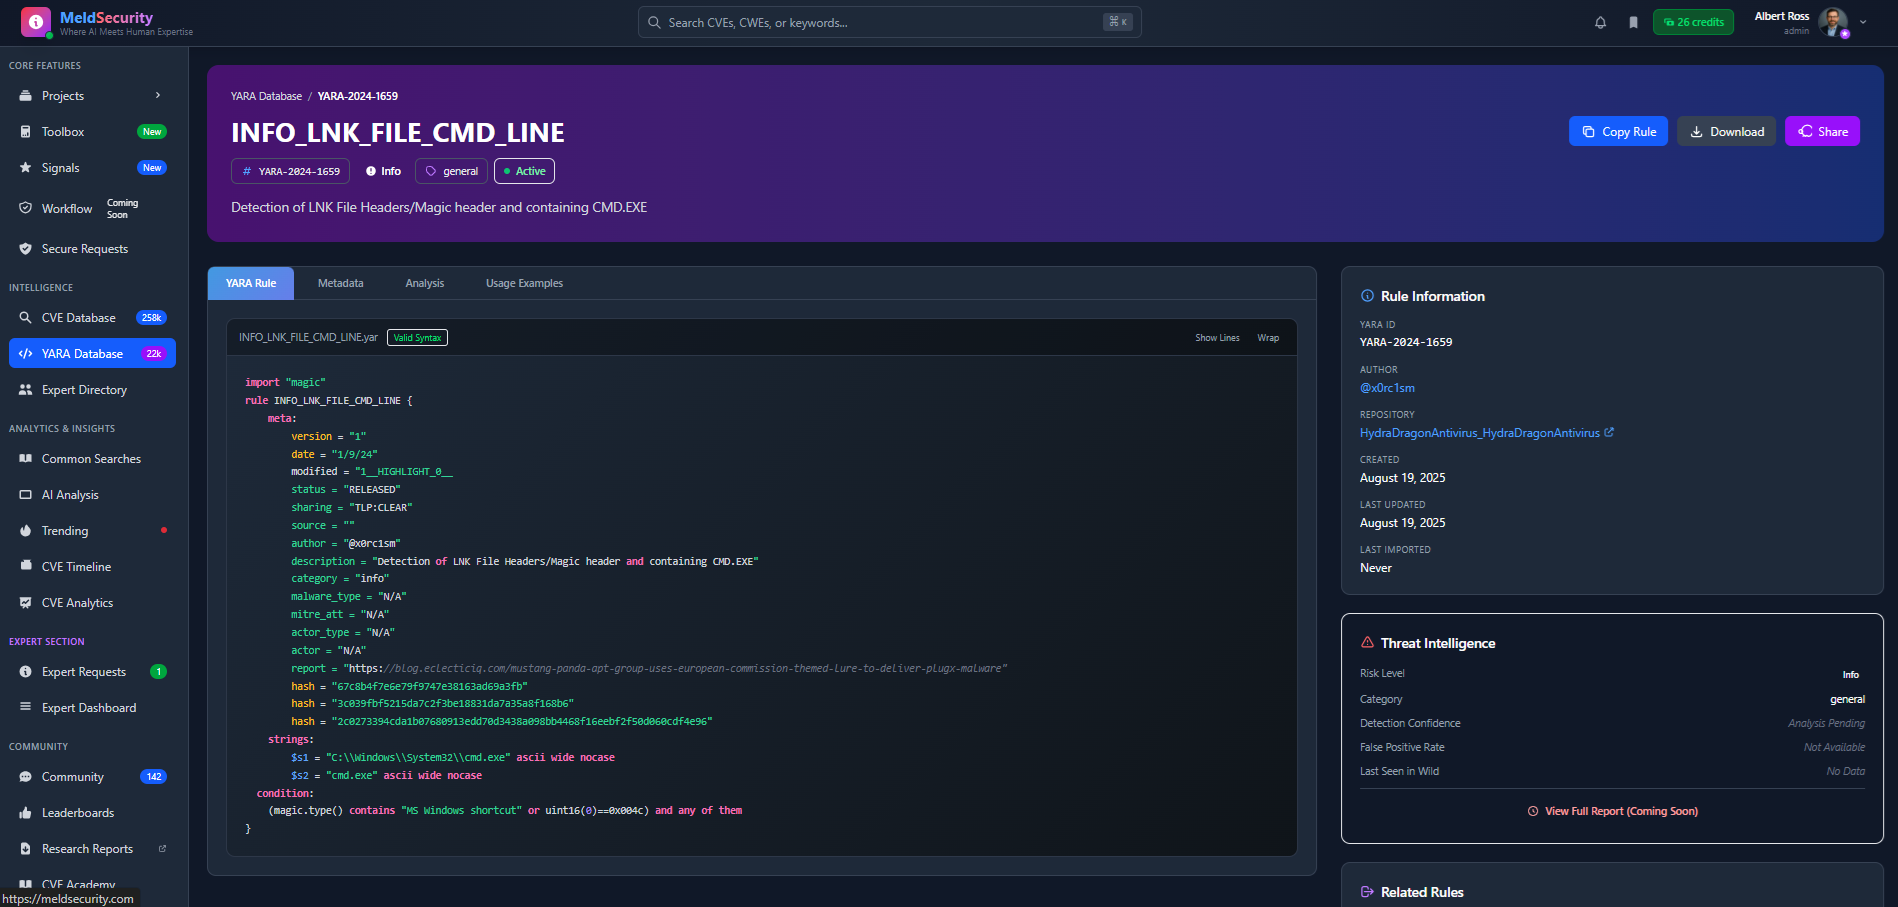This screenshot has width=1898, height=907.
Task: Open the Expert Requests info icon
Action: (x=25, y=671)
